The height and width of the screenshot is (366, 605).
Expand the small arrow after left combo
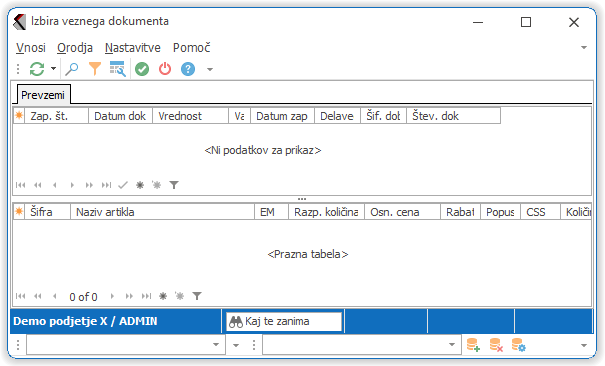click(x=236, y=345)
